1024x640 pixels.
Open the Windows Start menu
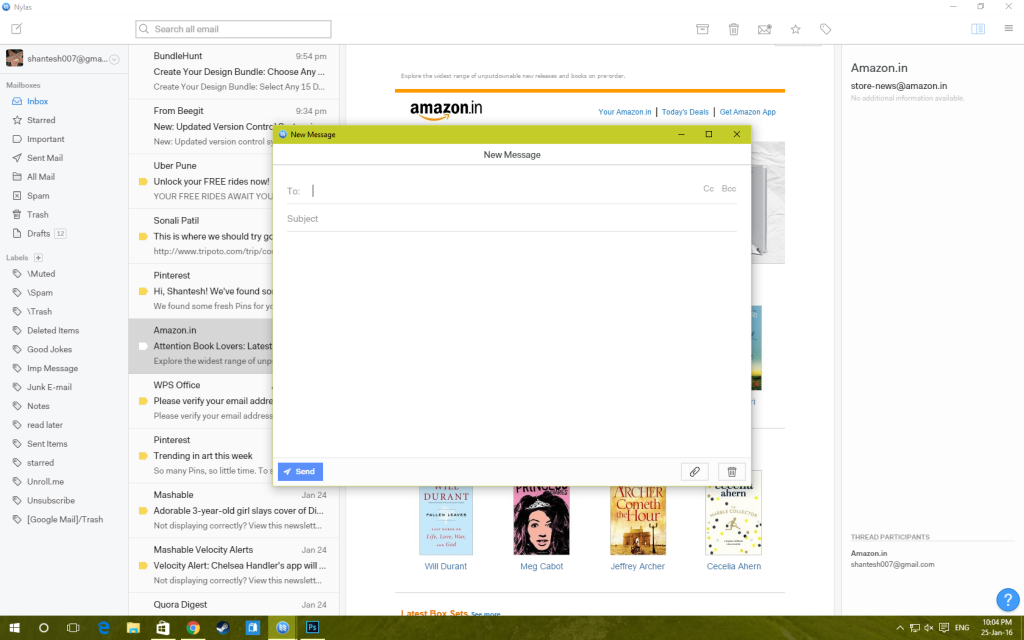pos(14,628)
